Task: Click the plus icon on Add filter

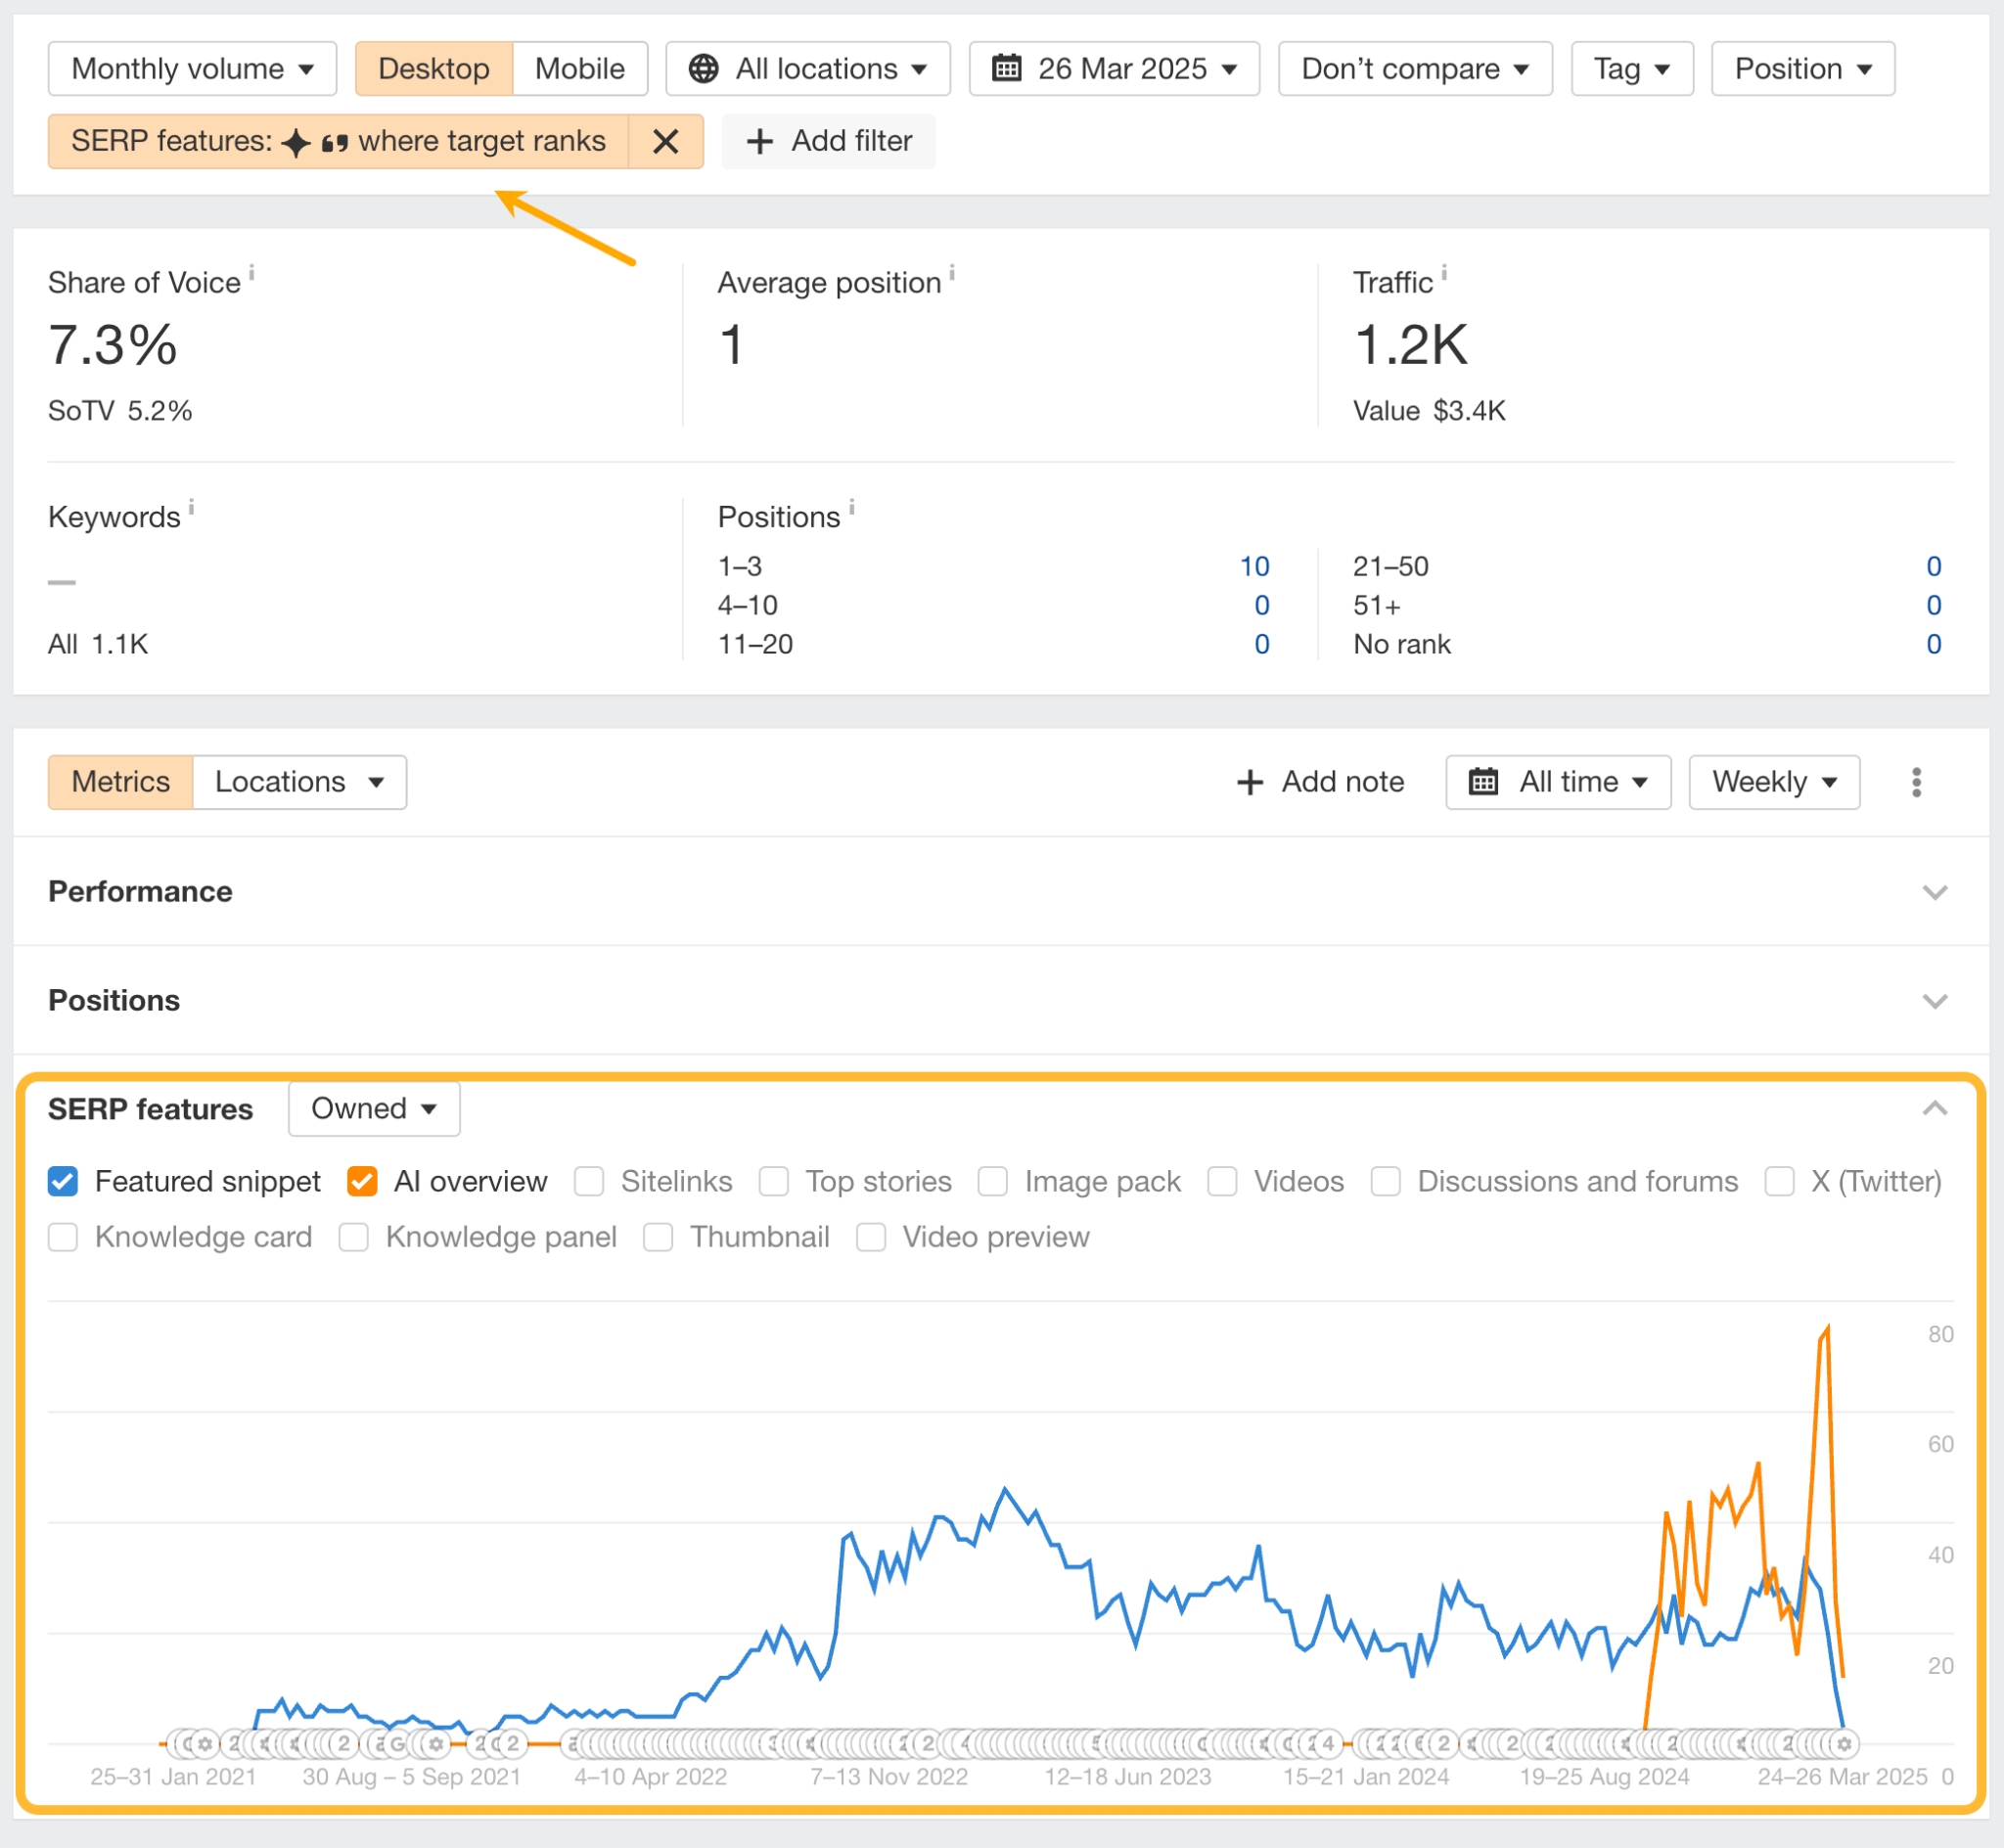Action: pos(760,141)
